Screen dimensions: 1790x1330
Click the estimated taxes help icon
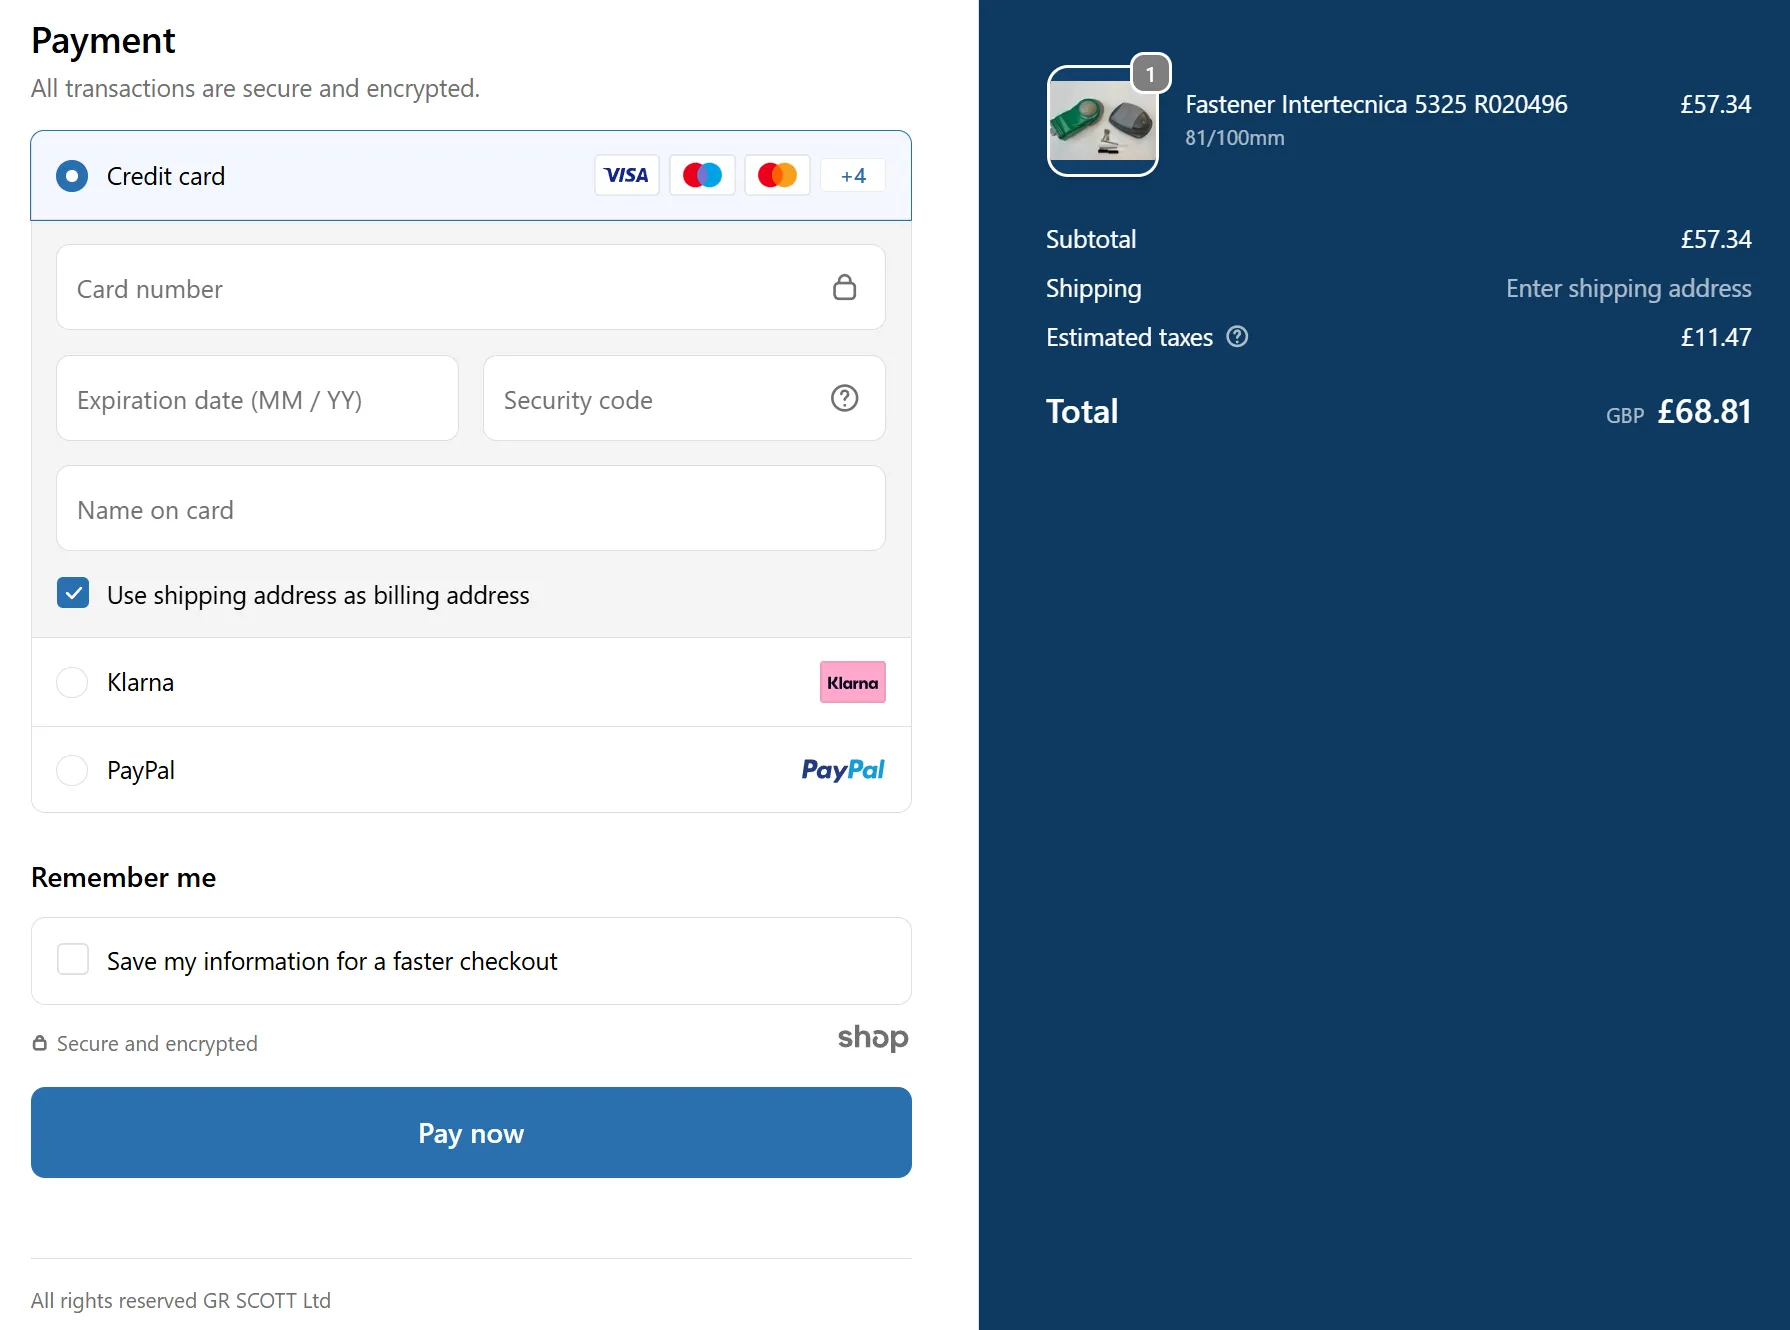[x=1237, y=337]
